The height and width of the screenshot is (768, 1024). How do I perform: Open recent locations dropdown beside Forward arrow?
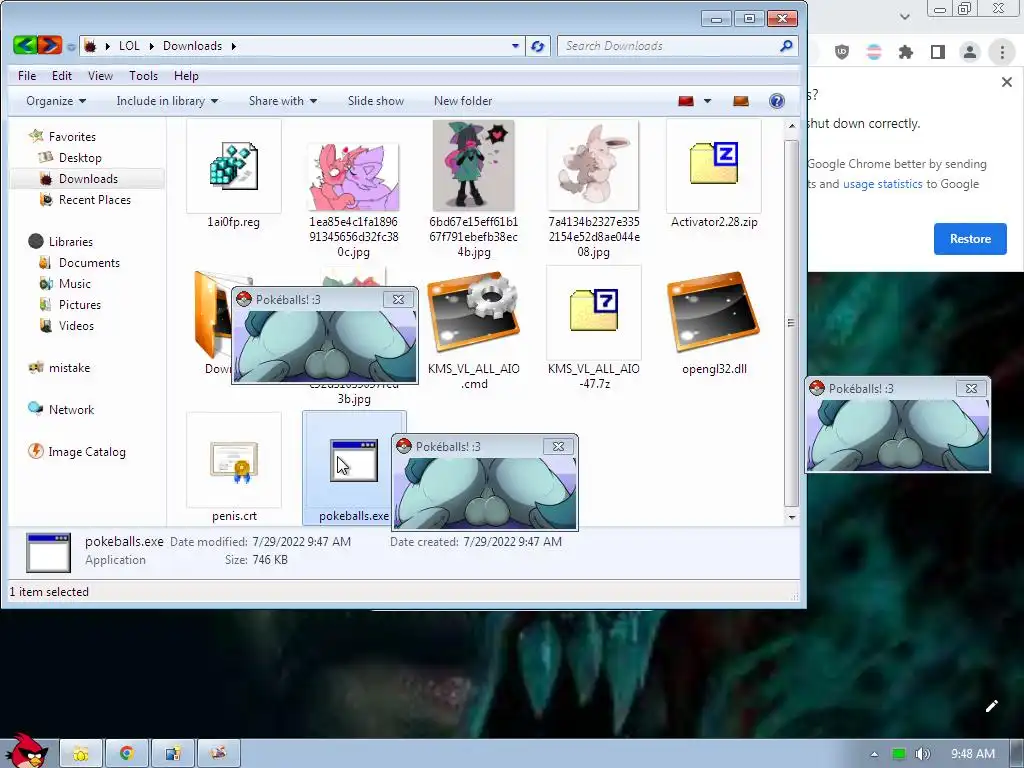[x=71, y=46]
